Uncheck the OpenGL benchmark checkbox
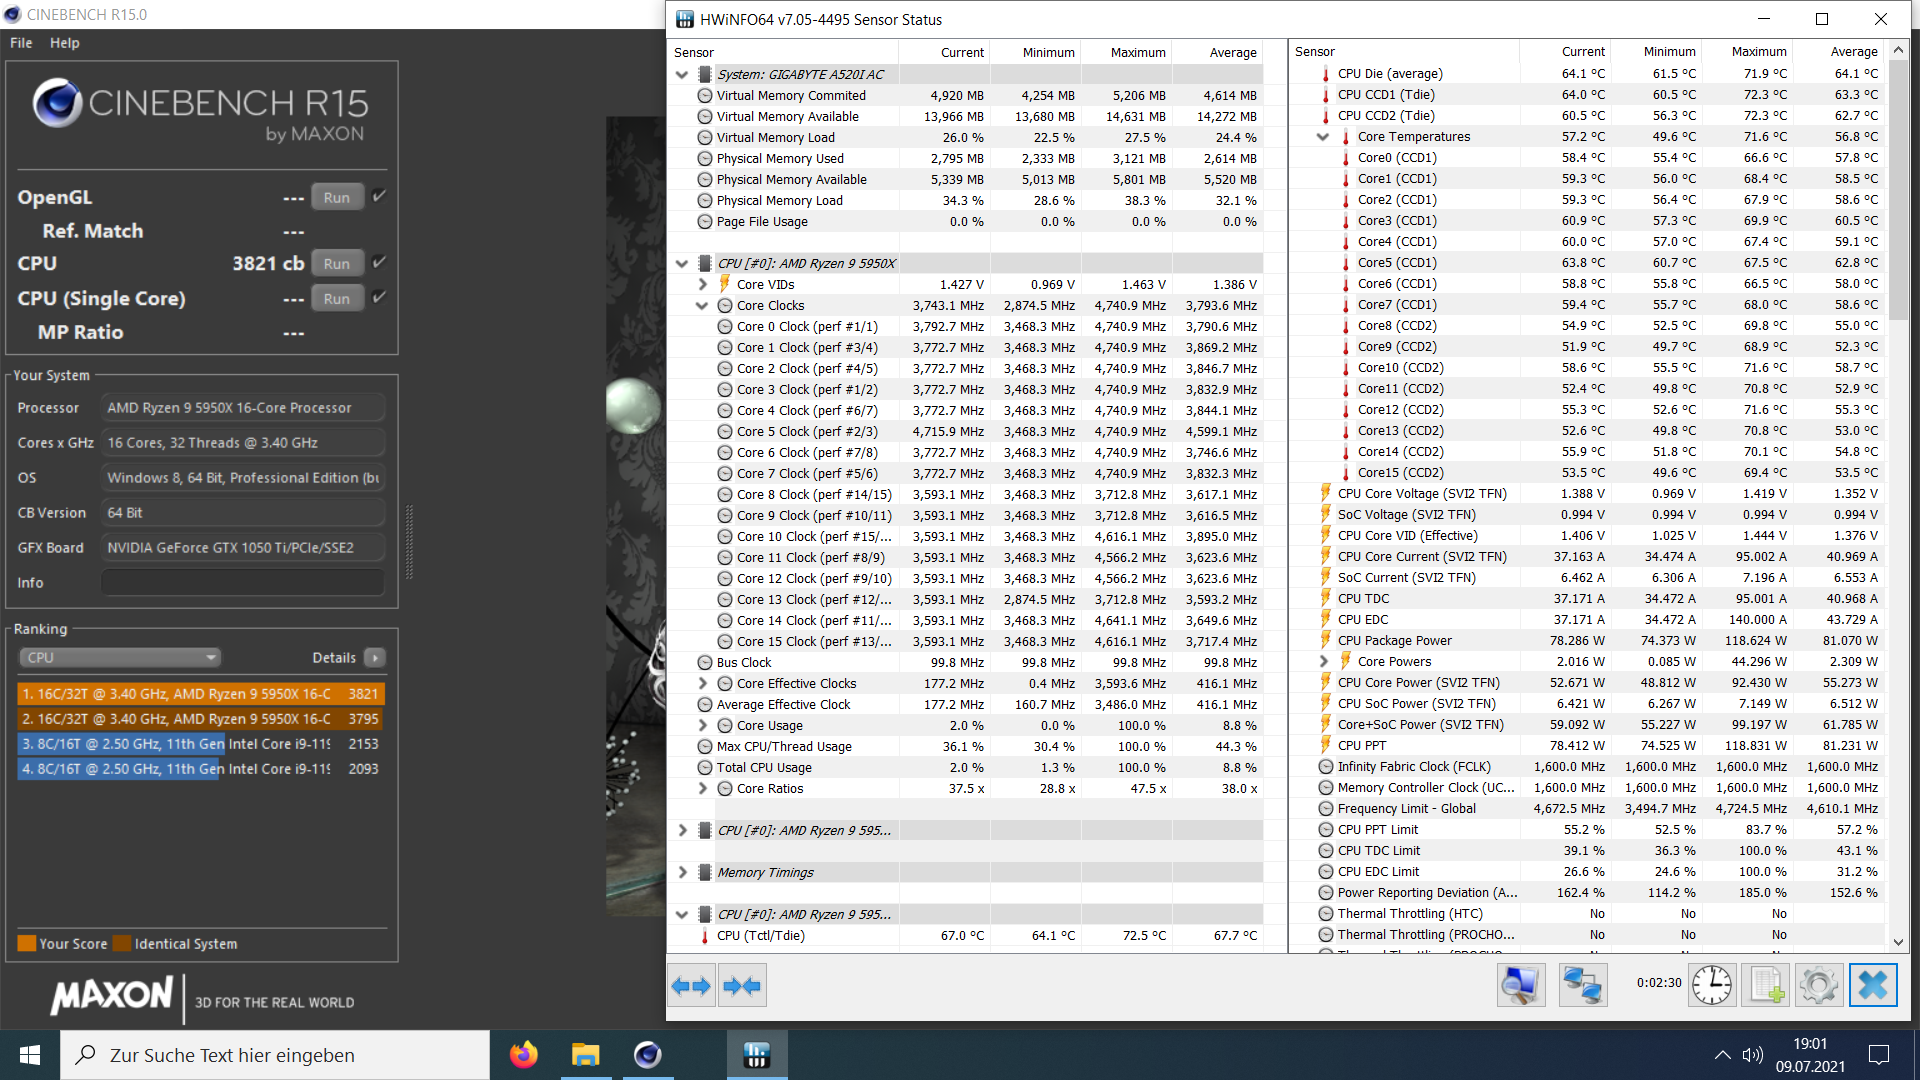This screenshot has height=1080, width=1920. click(379, 196)
